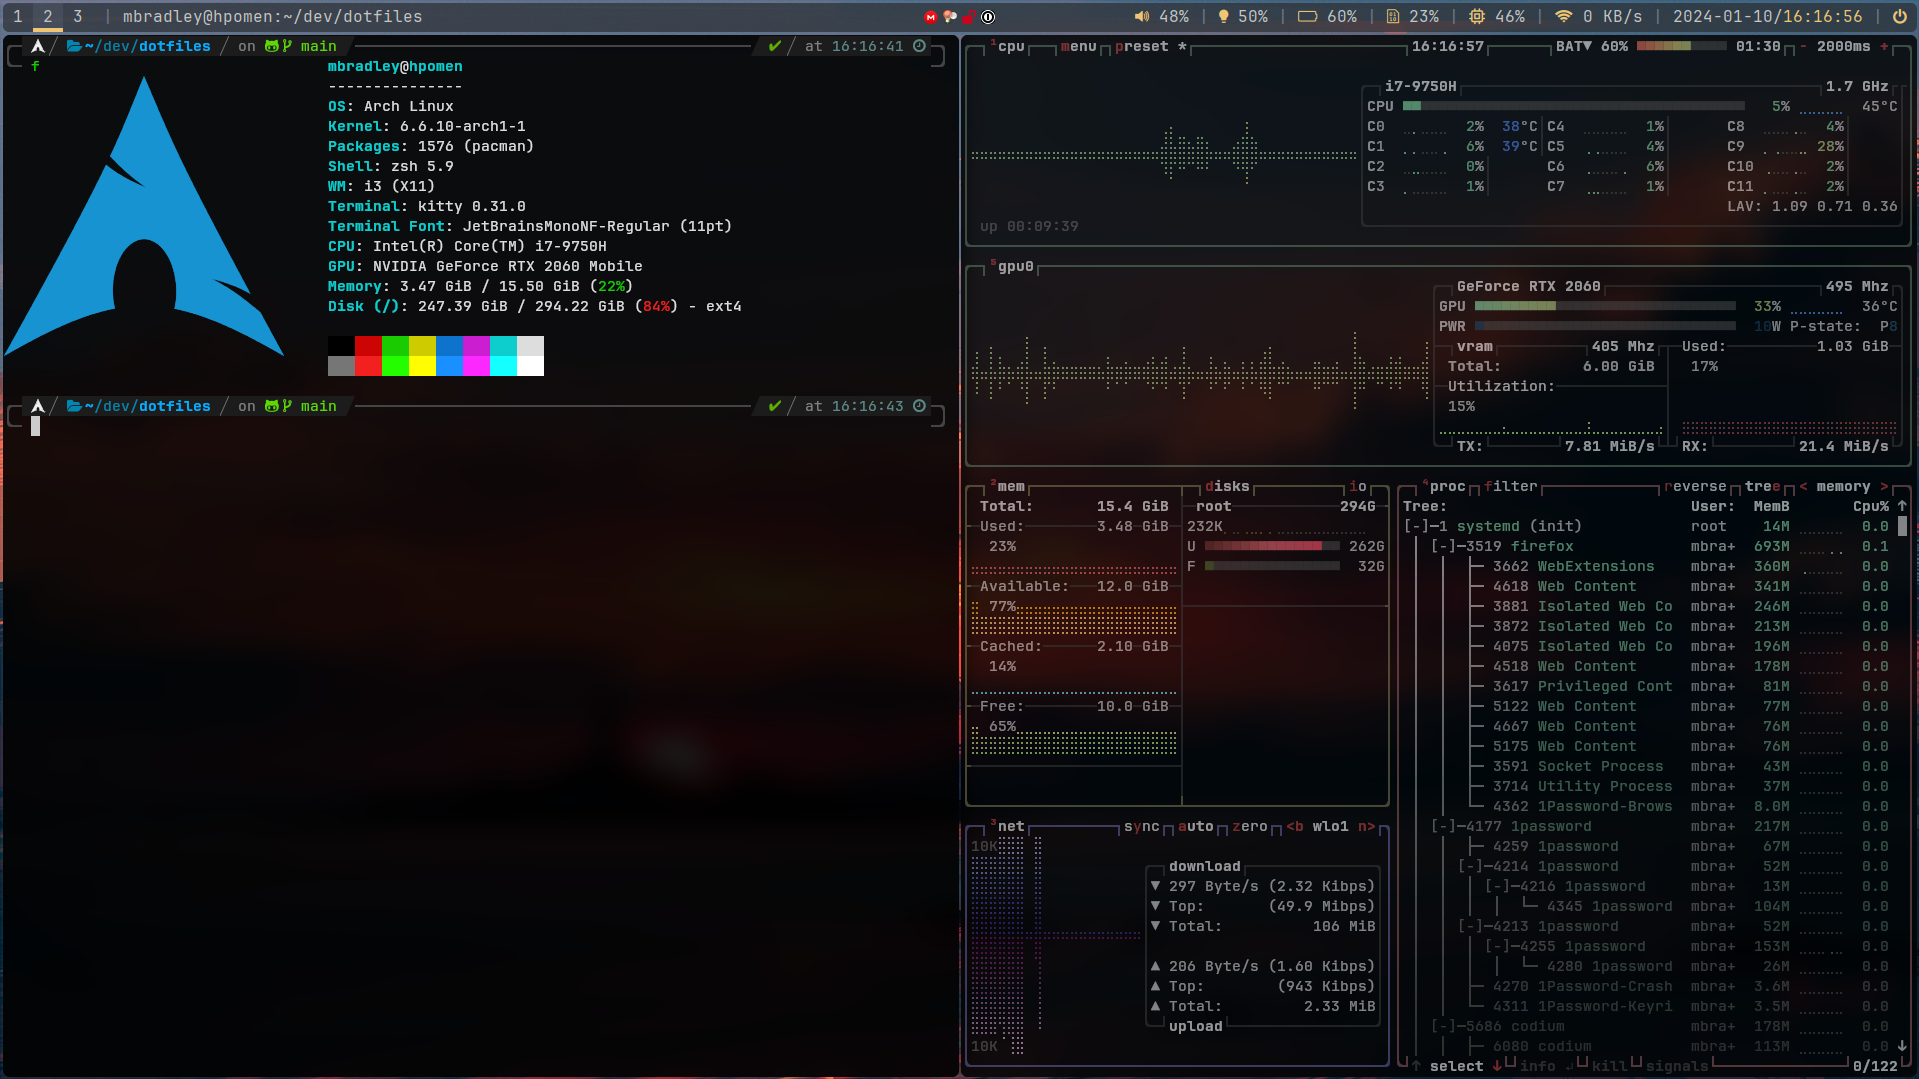
Task: Click the red MEGA tray icon
Action: pos(930,17)
